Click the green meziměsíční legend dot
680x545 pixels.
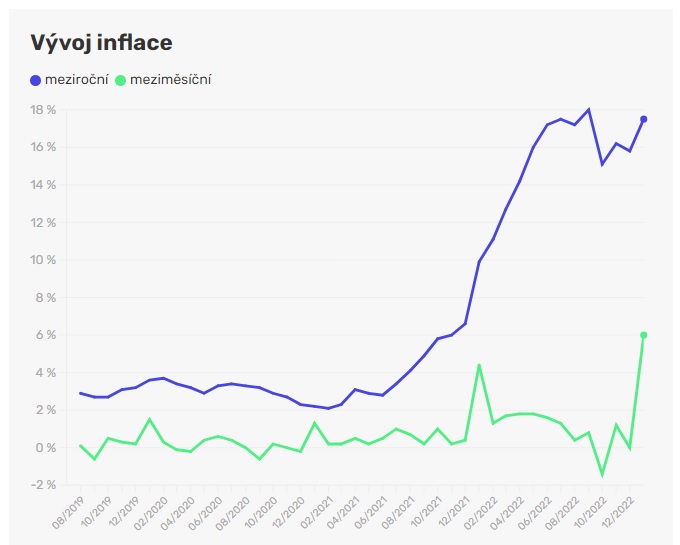tap(121, 79)
